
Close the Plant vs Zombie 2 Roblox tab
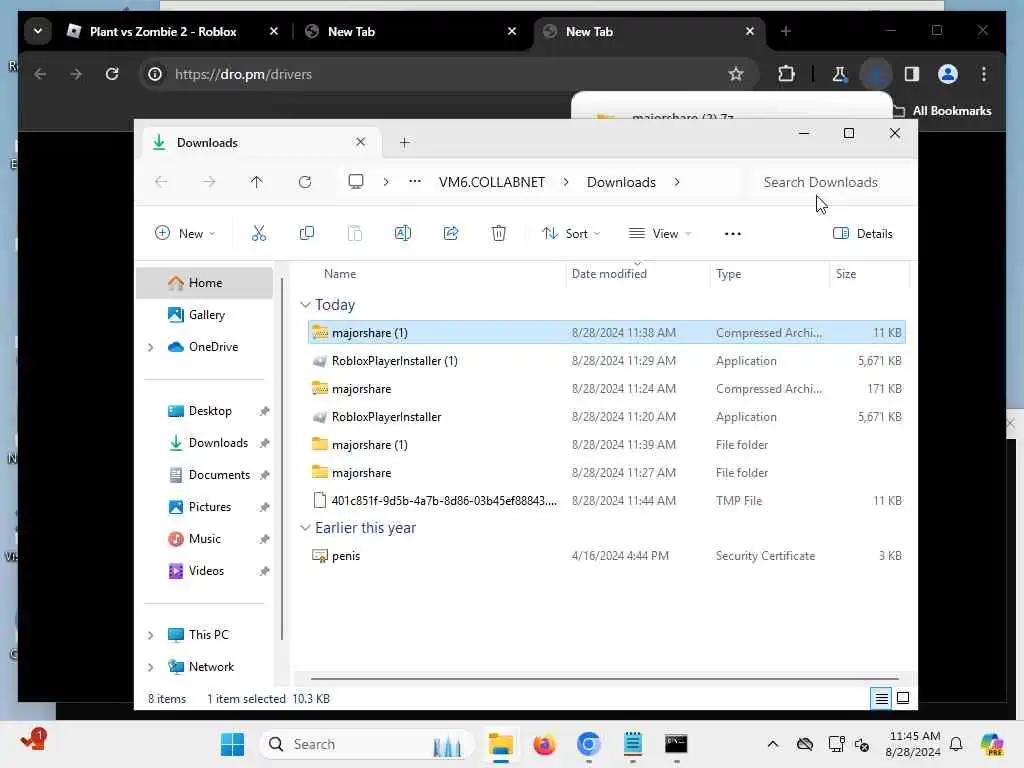274,31
